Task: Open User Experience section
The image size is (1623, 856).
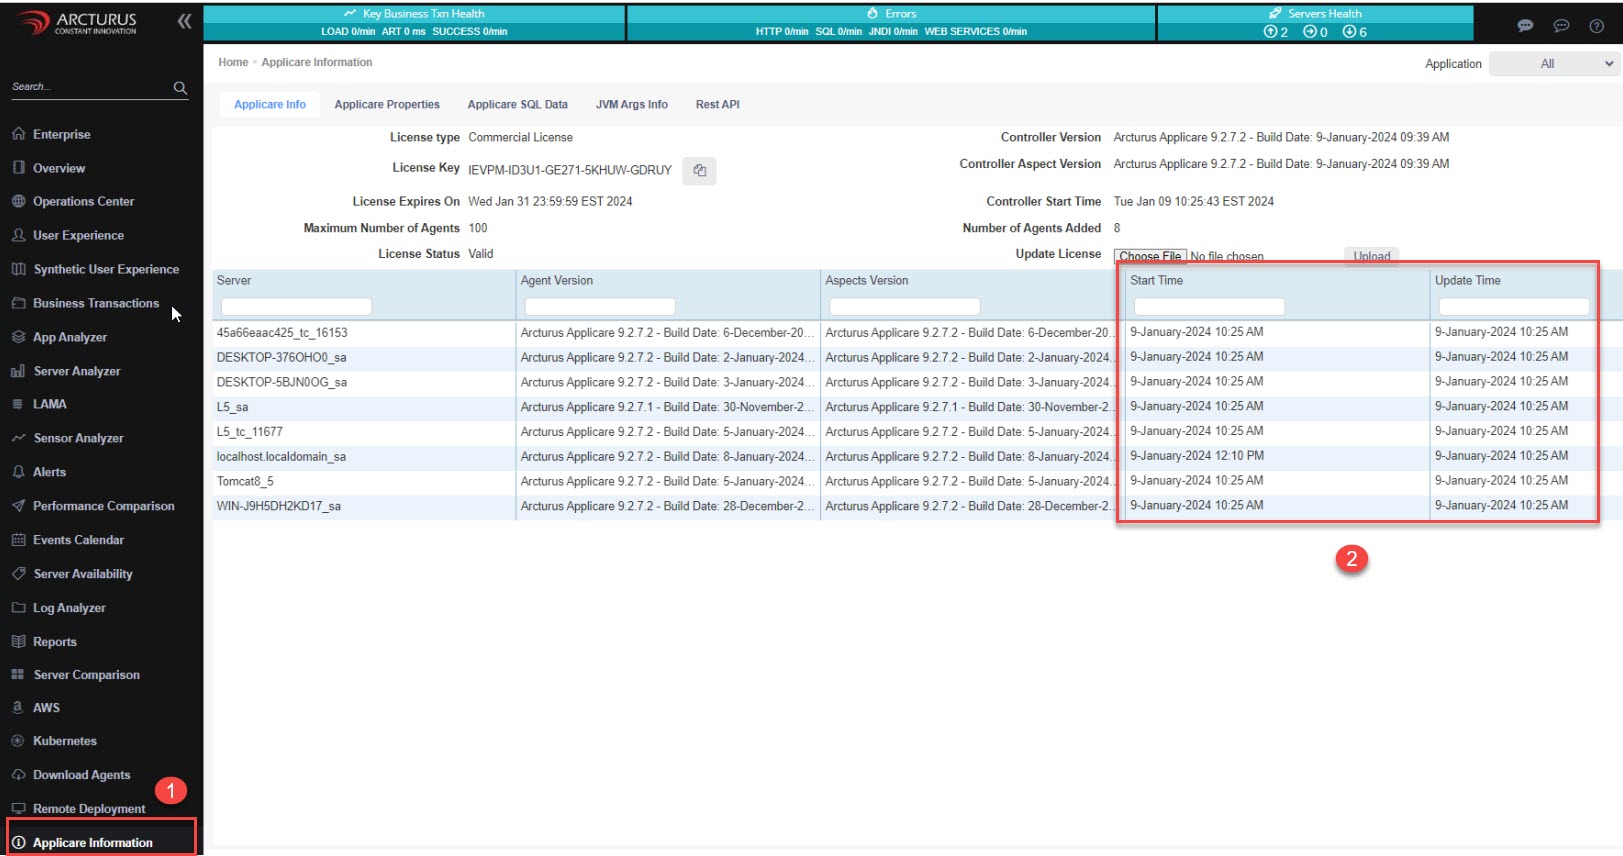Action: click(x=78, y=235)
